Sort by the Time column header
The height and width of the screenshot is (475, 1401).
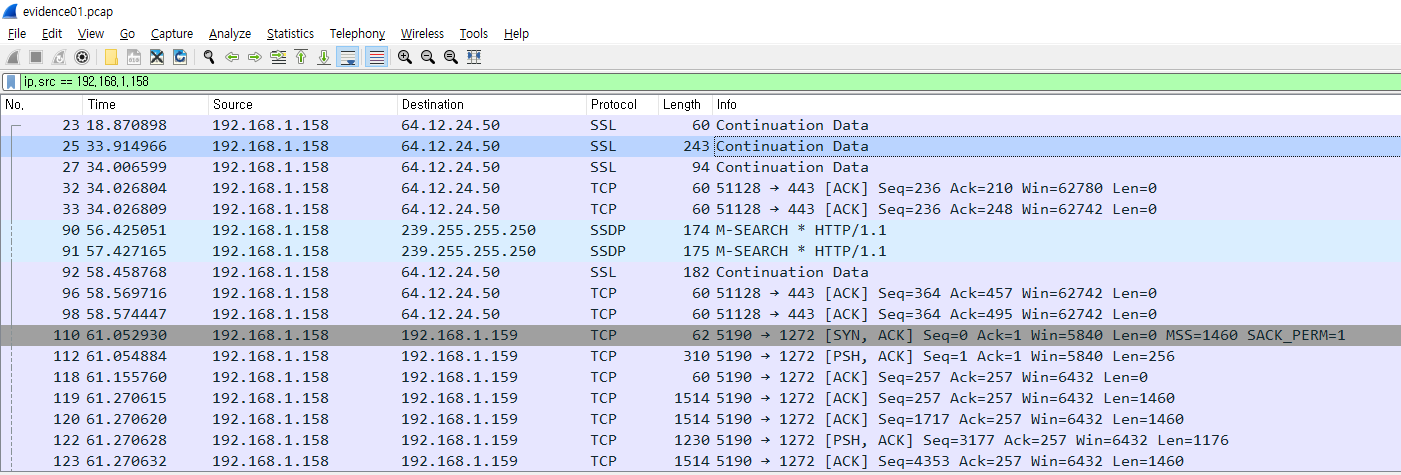pos(146,104)
